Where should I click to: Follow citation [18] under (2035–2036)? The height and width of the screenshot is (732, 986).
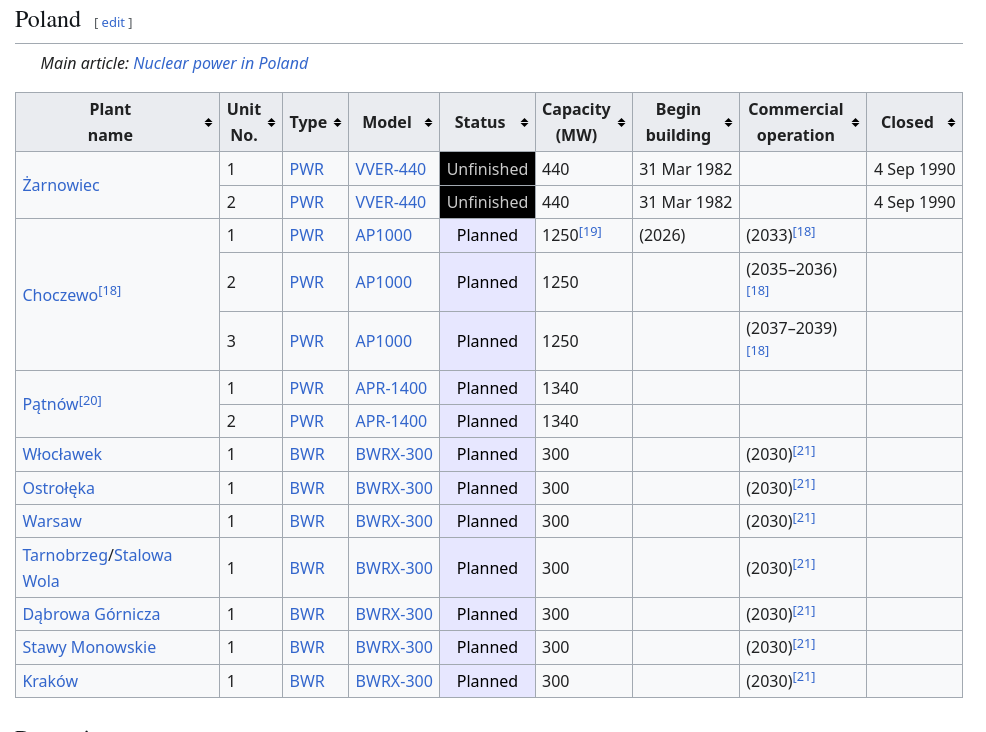point(758,291)
